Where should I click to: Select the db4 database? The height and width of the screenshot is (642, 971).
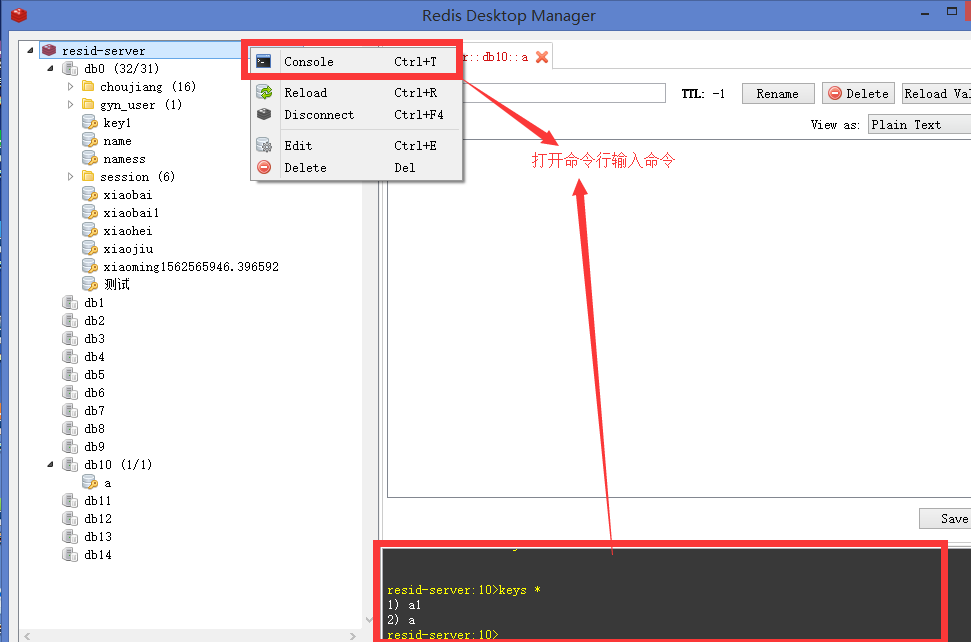(x=94, y=357)
